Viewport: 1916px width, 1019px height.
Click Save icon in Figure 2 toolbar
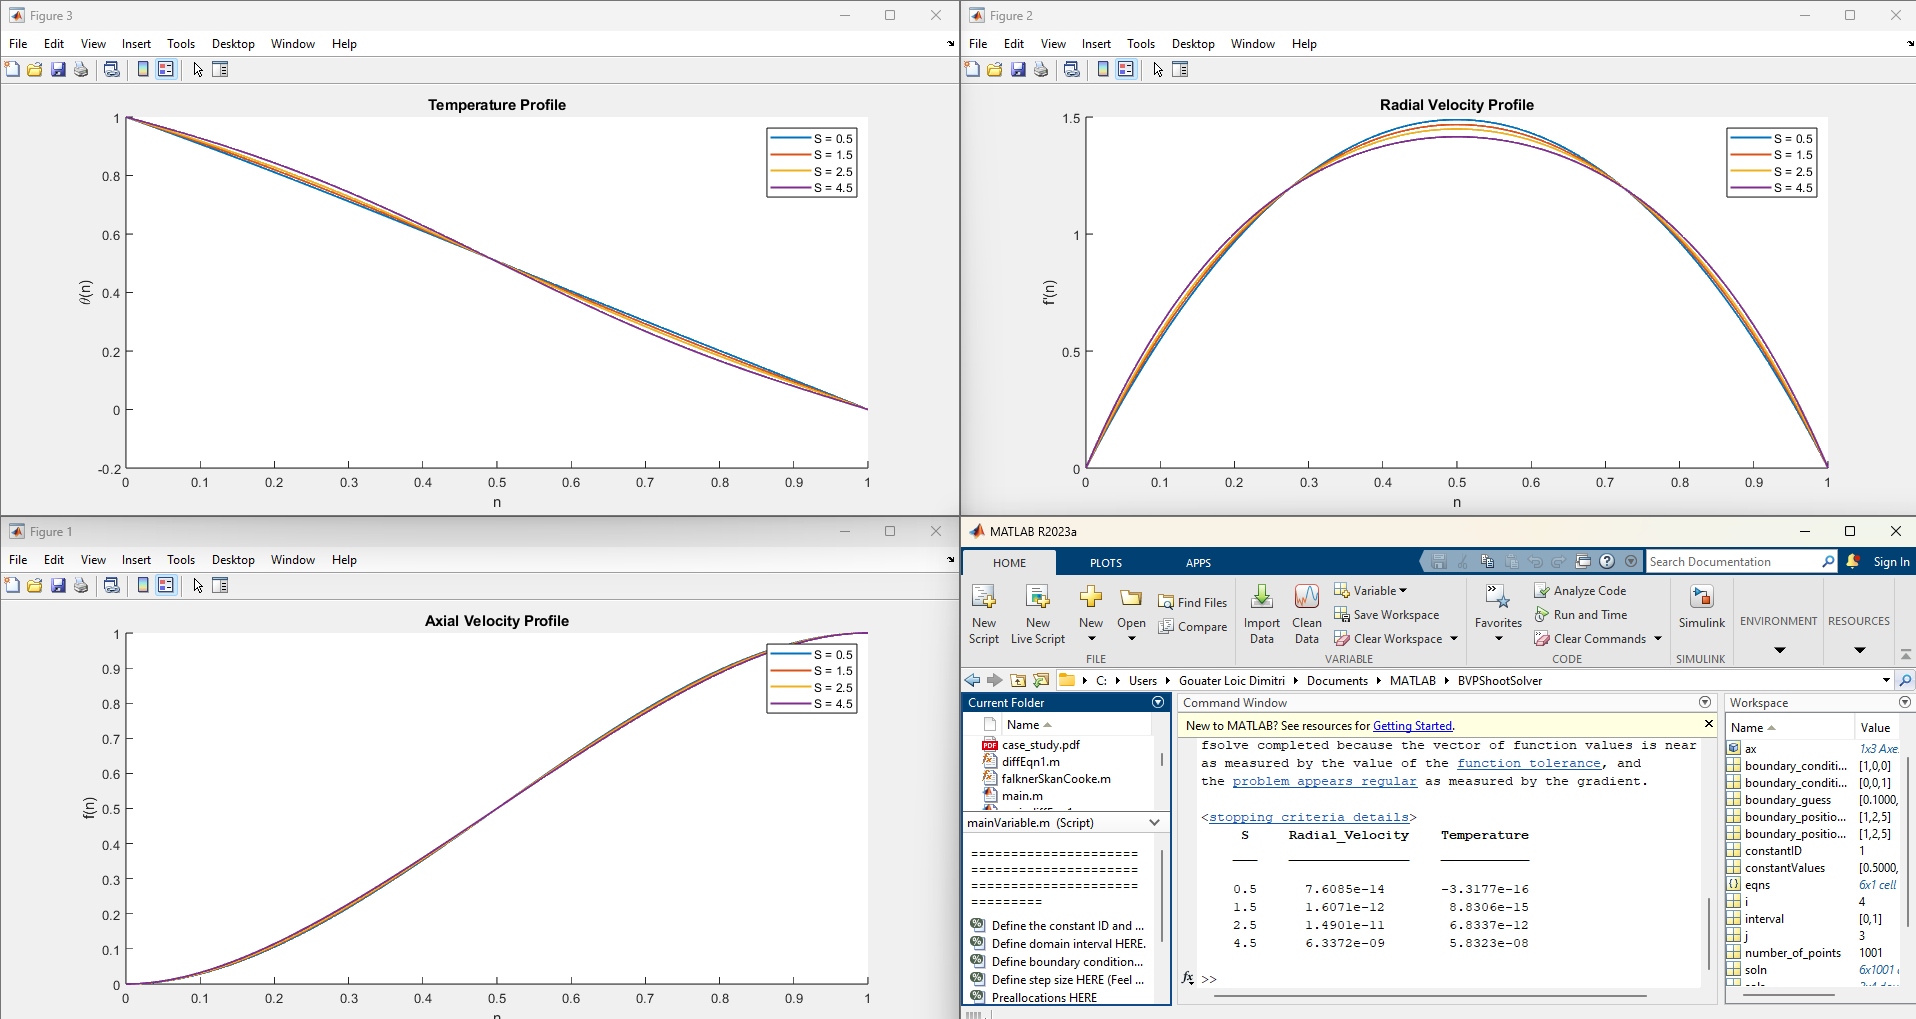1018,69
